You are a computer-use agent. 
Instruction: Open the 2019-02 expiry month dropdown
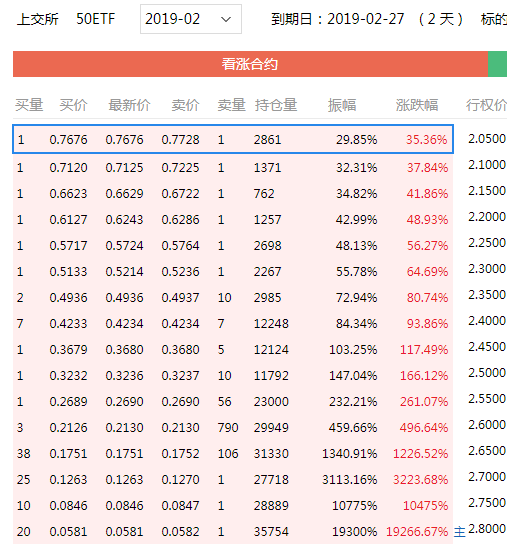coord(191,19)
